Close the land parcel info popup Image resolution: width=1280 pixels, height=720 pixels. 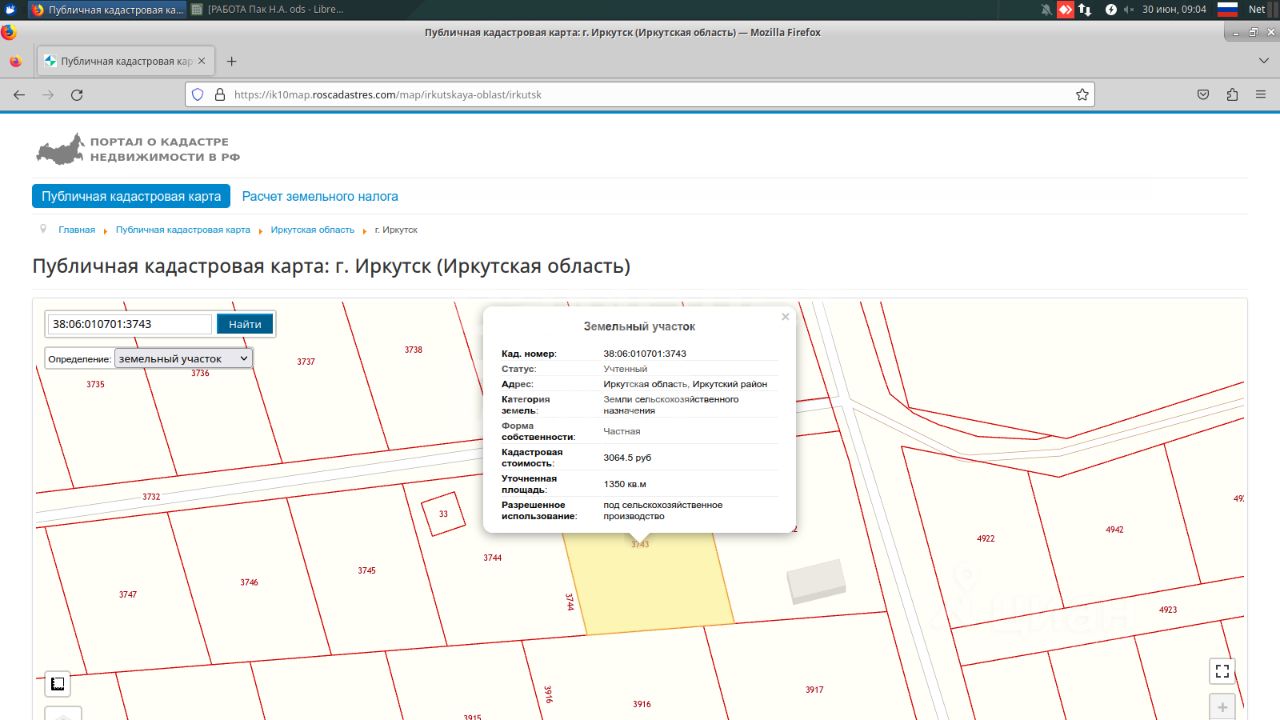coord(785,317)
